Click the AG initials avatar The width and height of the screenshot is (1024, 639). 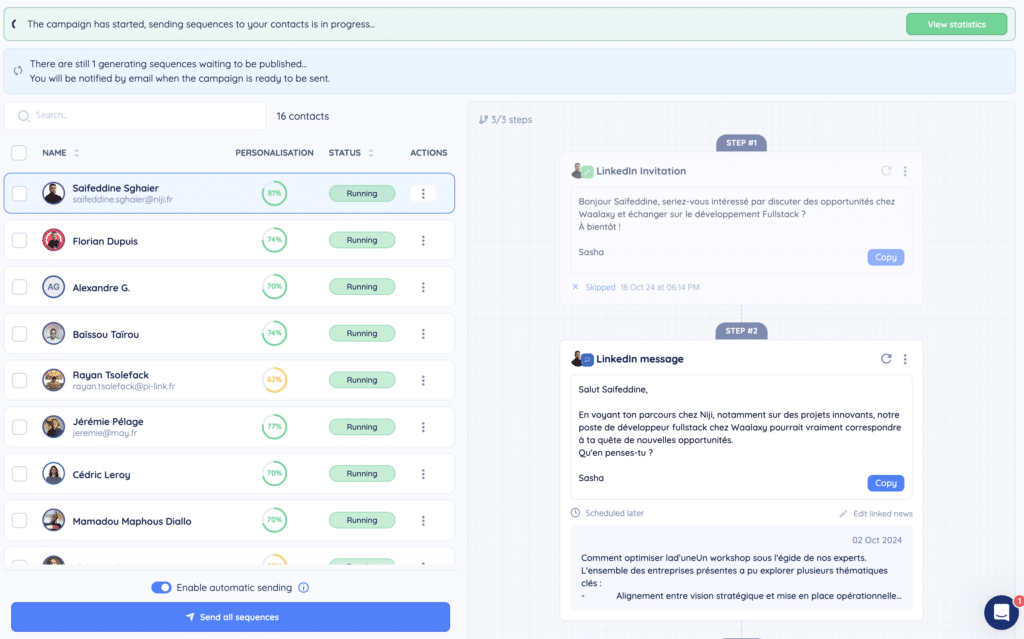click(54, 286)
